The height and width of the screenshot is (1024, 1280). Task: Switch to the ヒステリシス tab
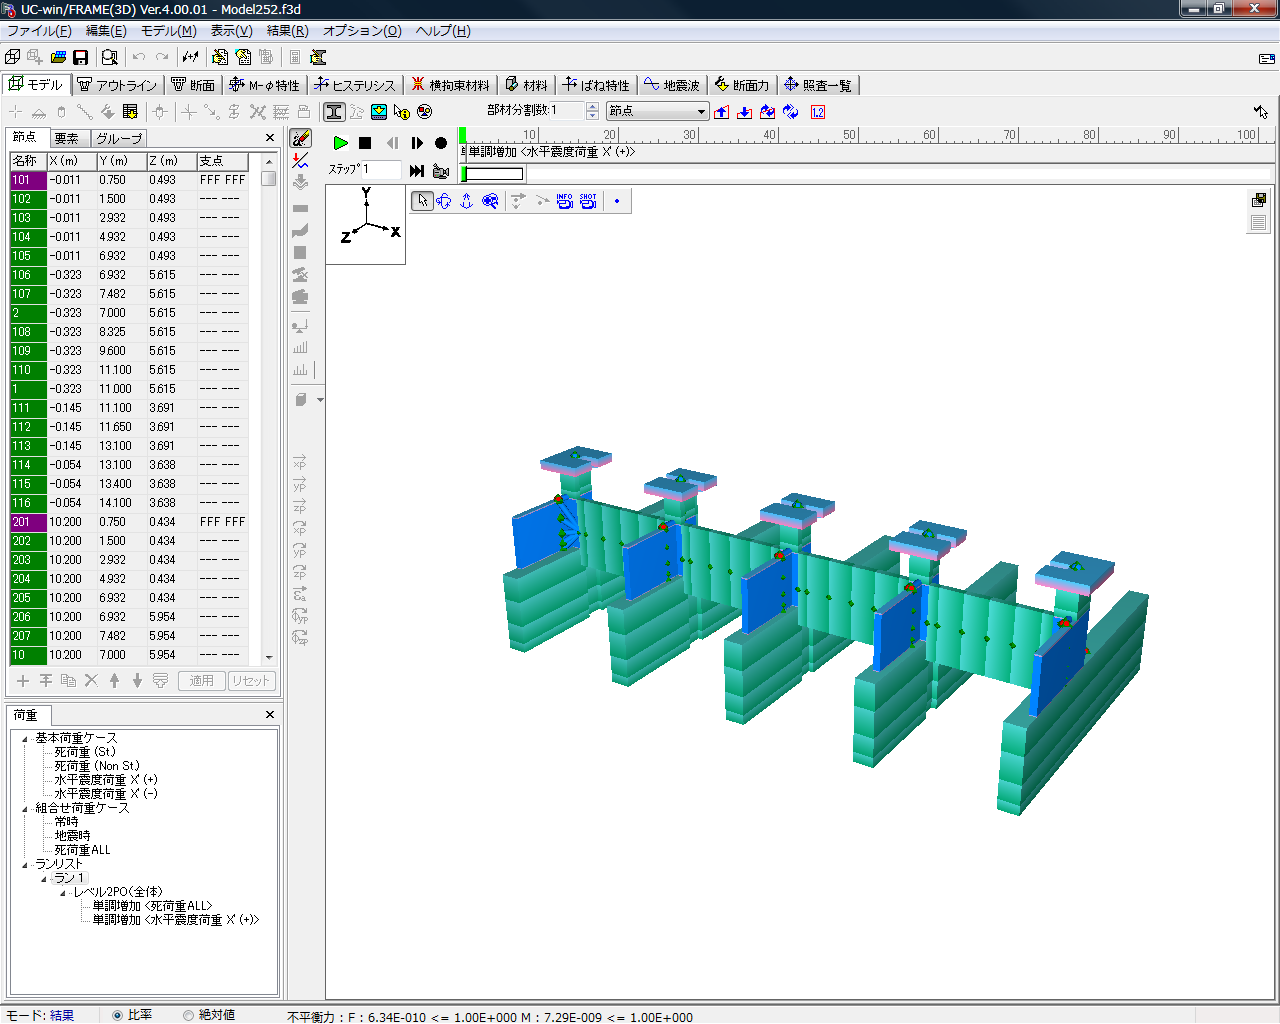click(x=355, y=85)
